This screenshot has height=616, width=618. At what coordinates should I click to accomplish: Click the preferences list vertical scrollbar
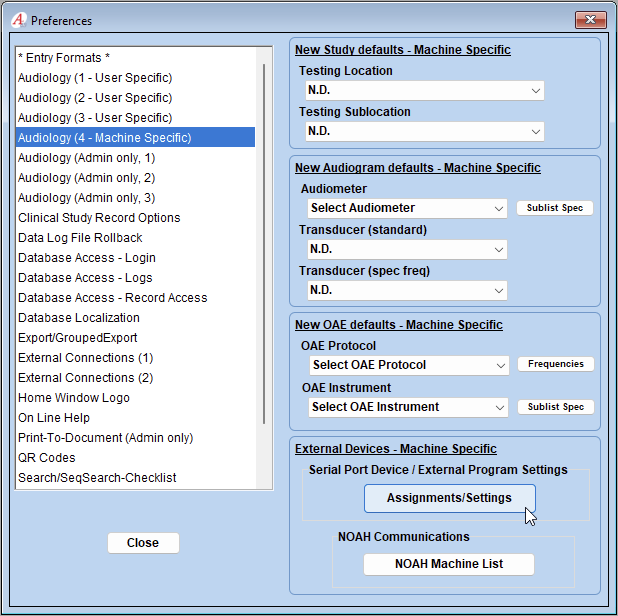click(x=265, y=240)
